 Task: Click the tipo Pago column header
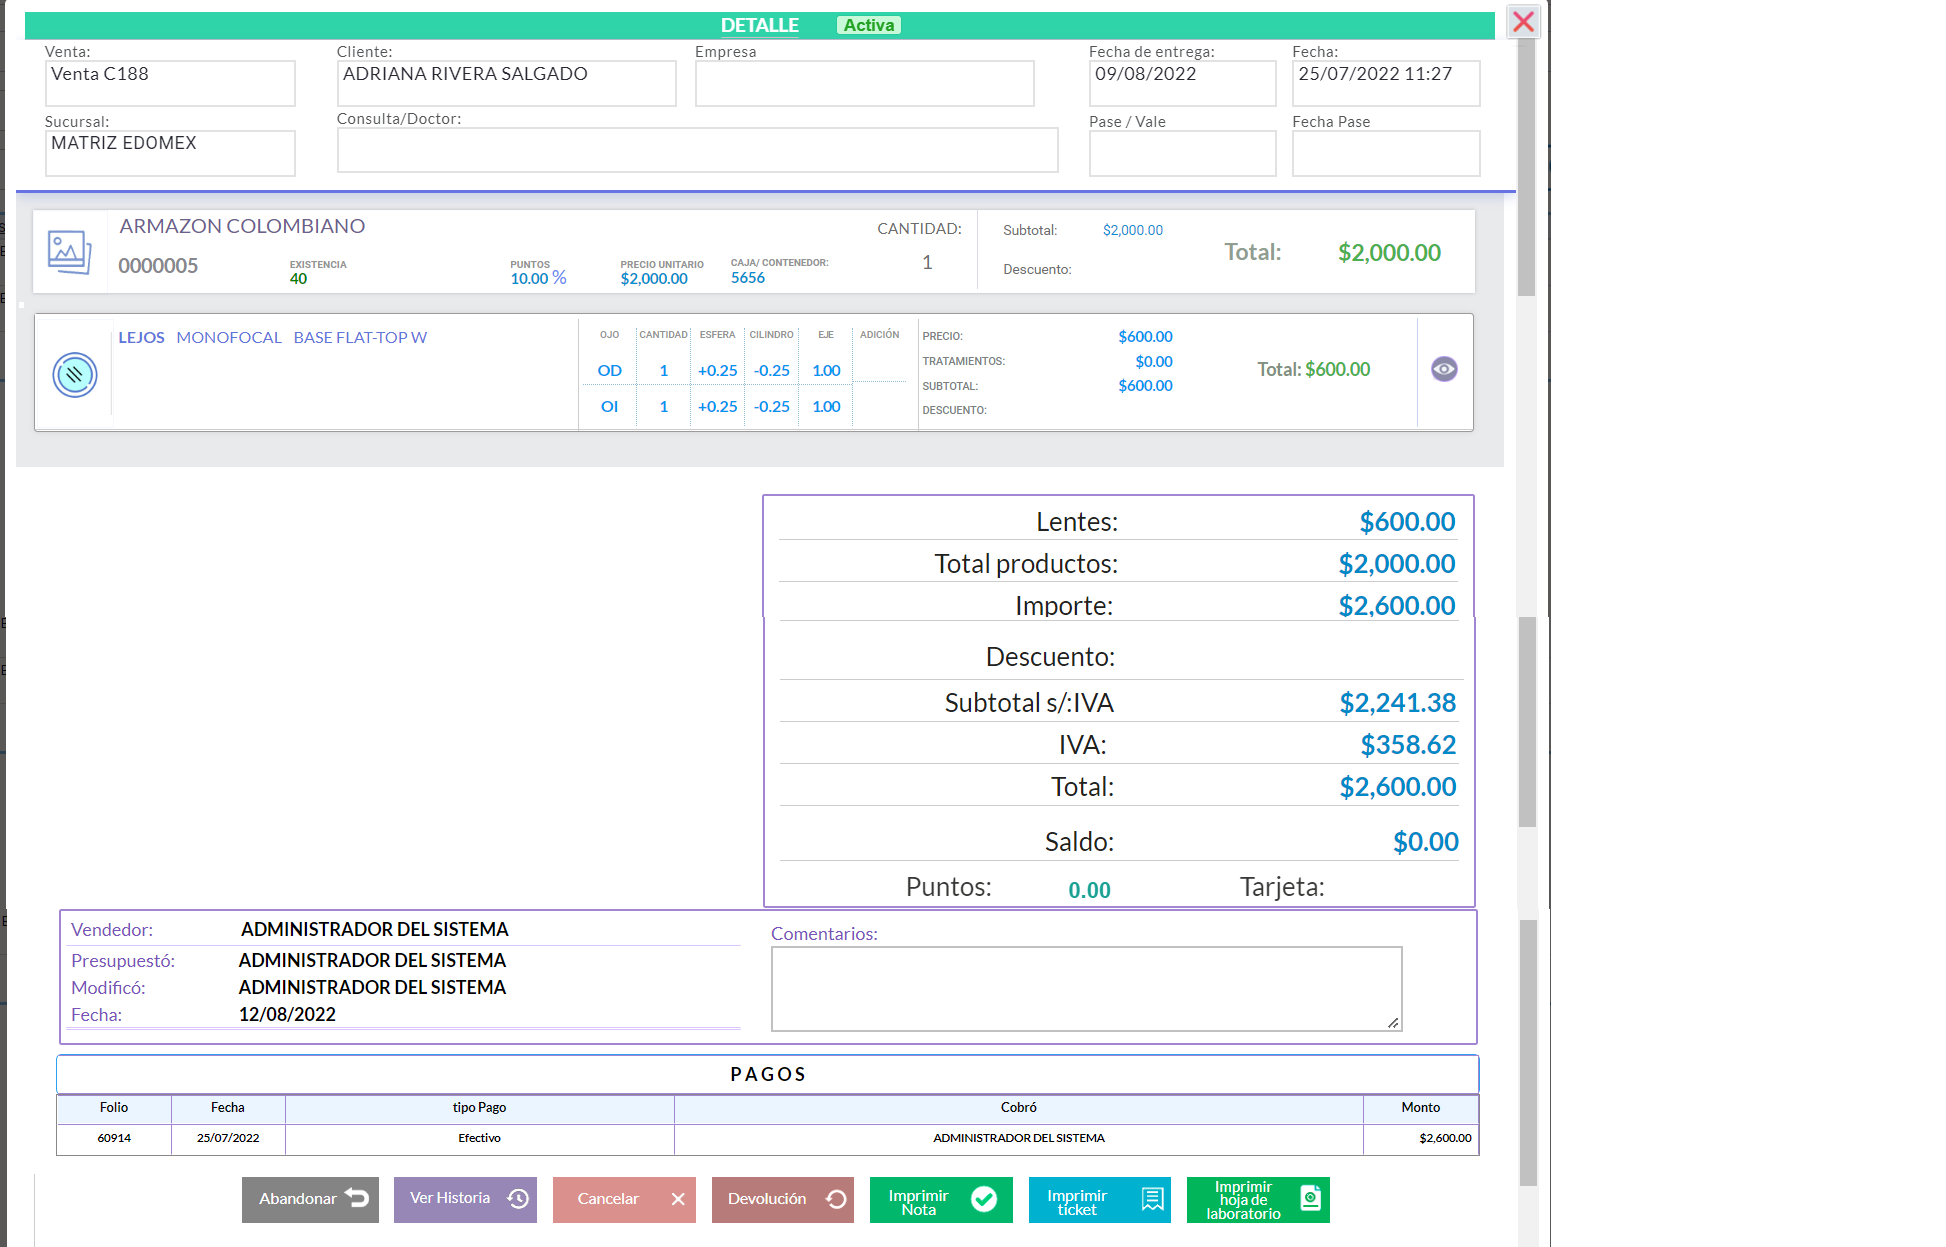(x=479, y=1108)
